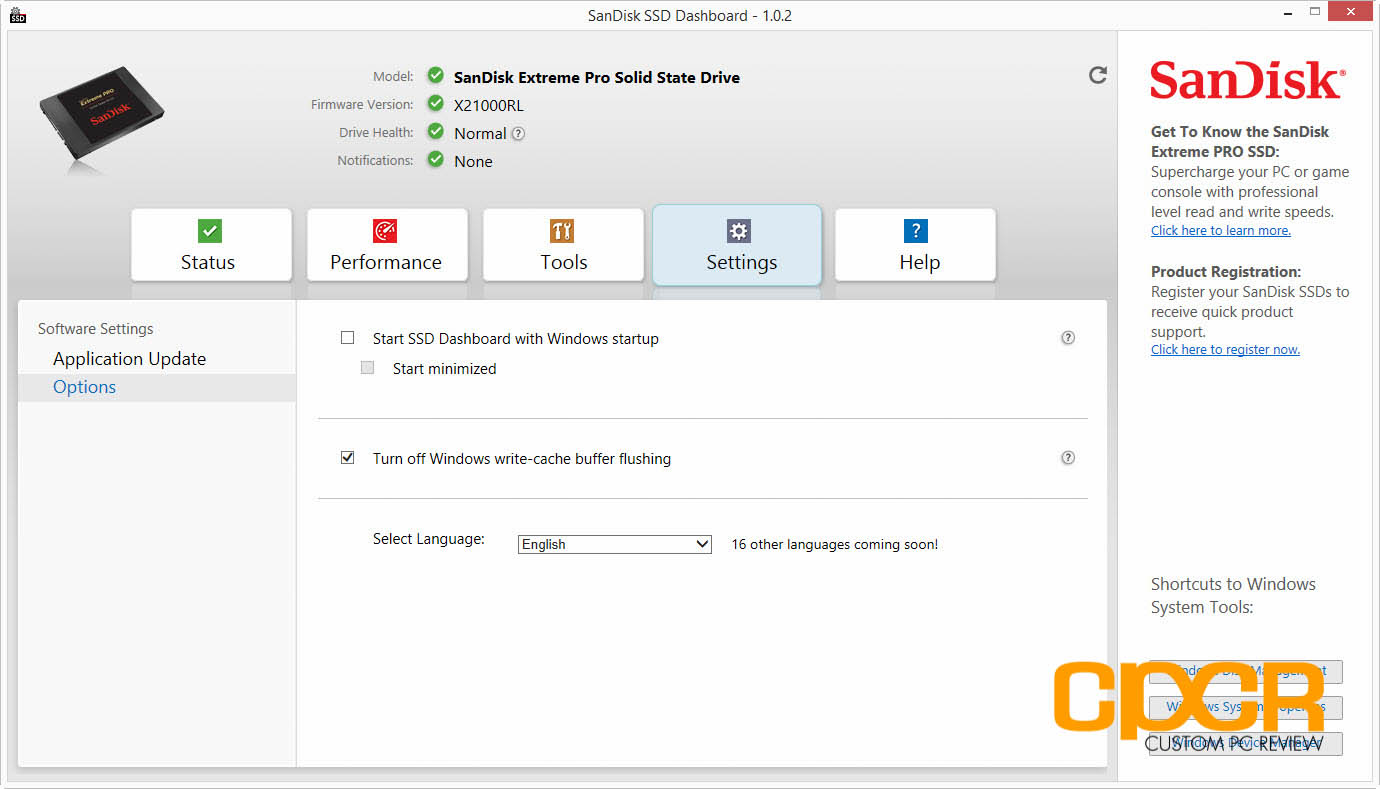Select the Settings tab
Viewport: 1380px width, 789px height.
click(x=737, y=245)
